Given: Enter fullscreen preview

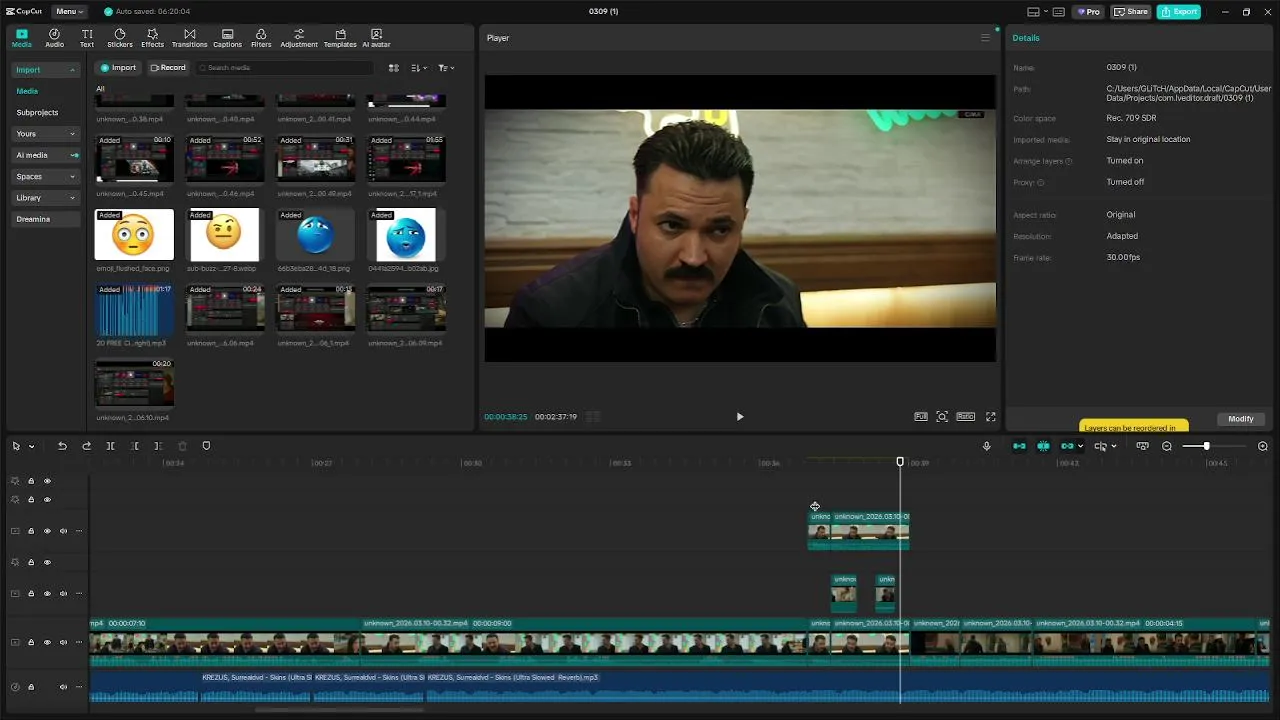Looking at the screenshot, I should click(991, 417).
